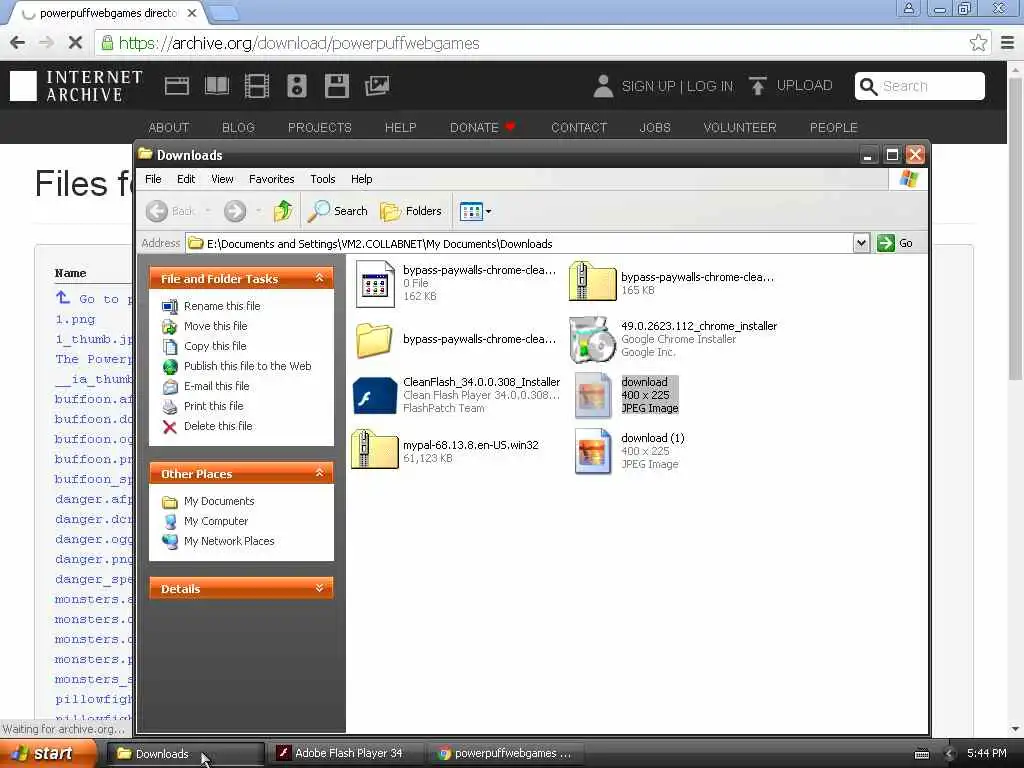
Task: Open the Favorites menu
Action: pyautogui.click(x=272, y=179)
